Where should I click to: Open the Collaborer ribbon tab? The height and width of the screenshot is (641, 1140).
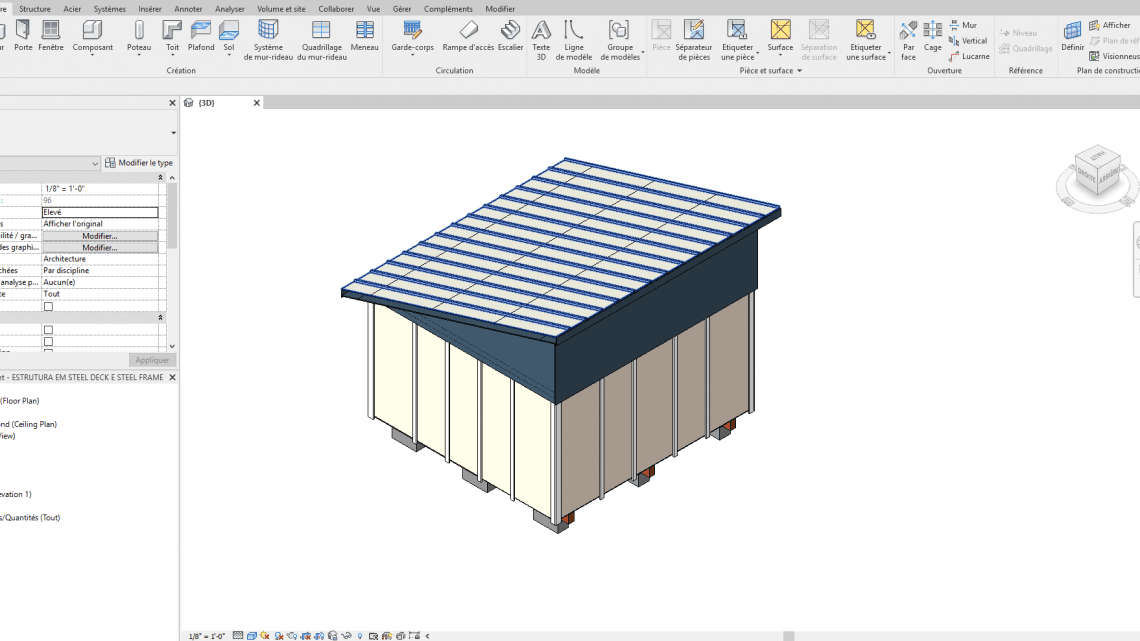pos(336,9)
